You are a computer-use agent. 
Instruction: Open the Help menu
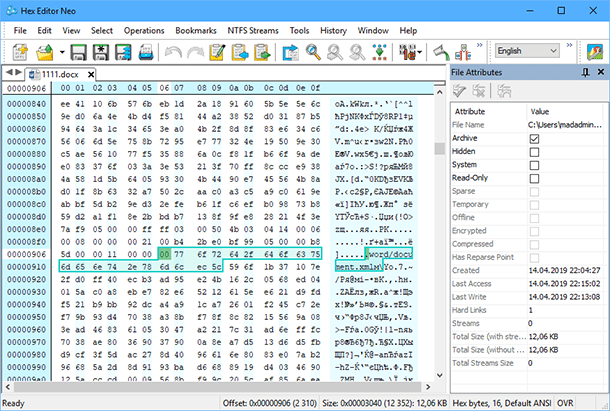point(408,30)
